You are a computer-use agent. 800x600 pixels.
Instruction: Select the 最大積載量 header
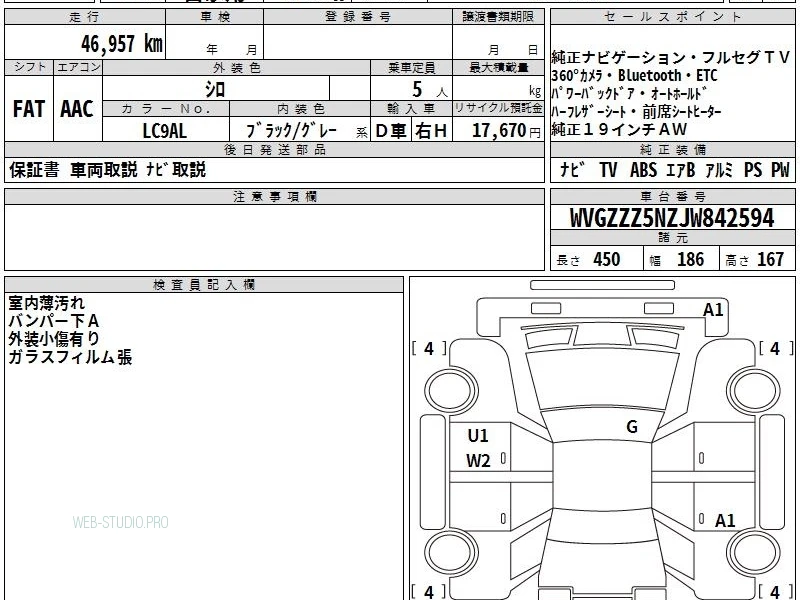(x=498, y=67)
